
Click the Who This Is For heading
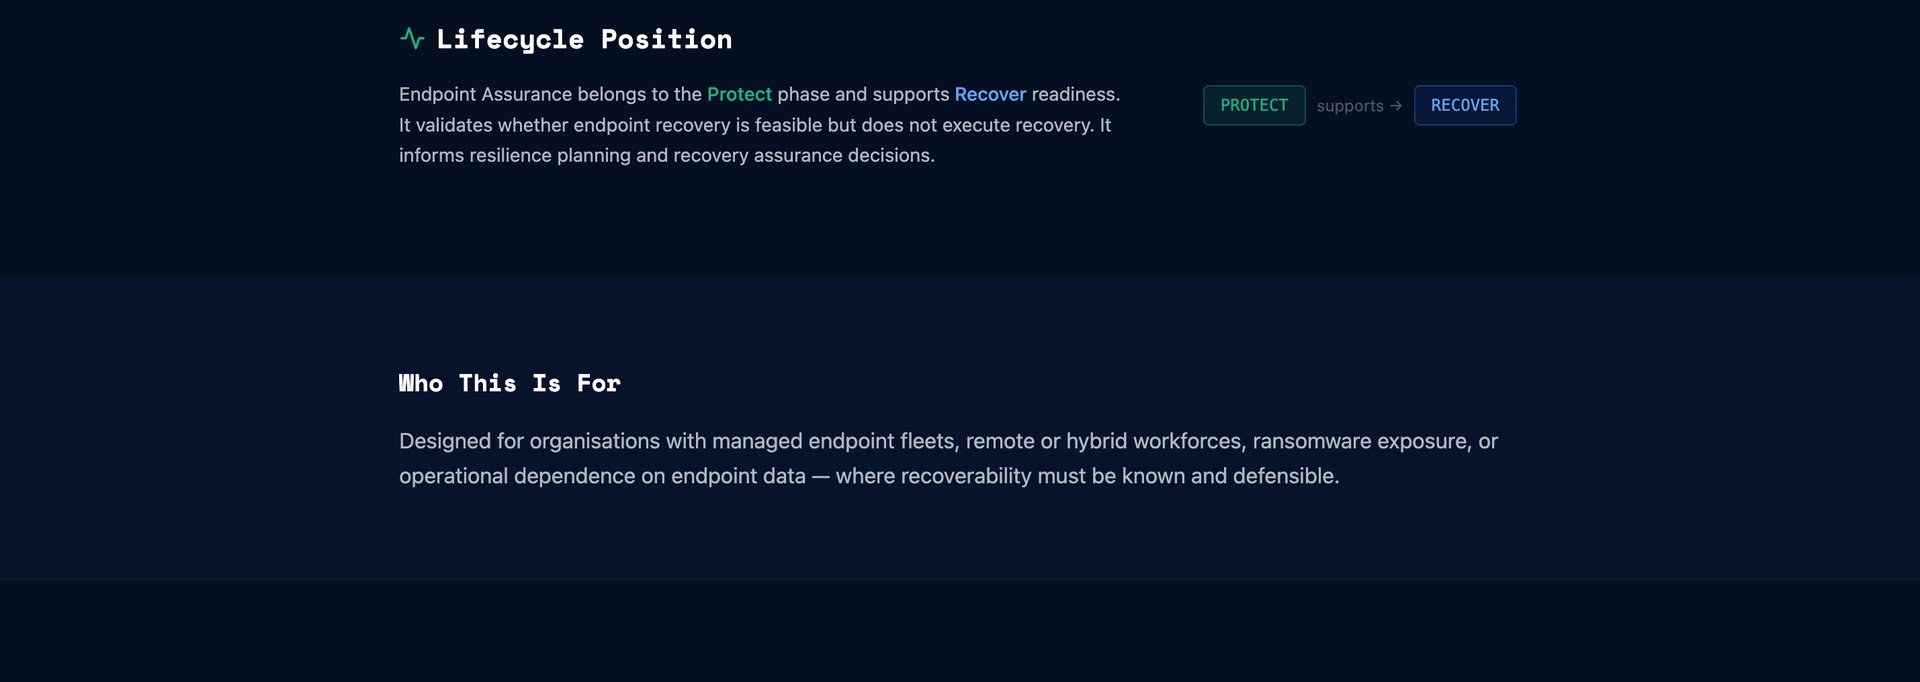pos(510,383)
